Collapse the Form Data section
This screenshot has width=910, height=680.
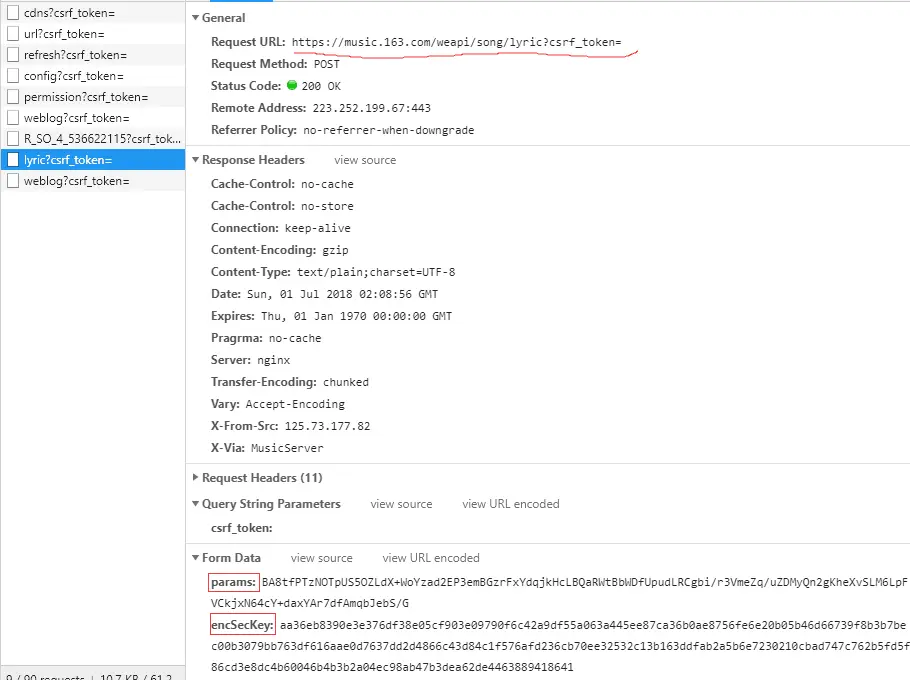(x=196, y=558)
